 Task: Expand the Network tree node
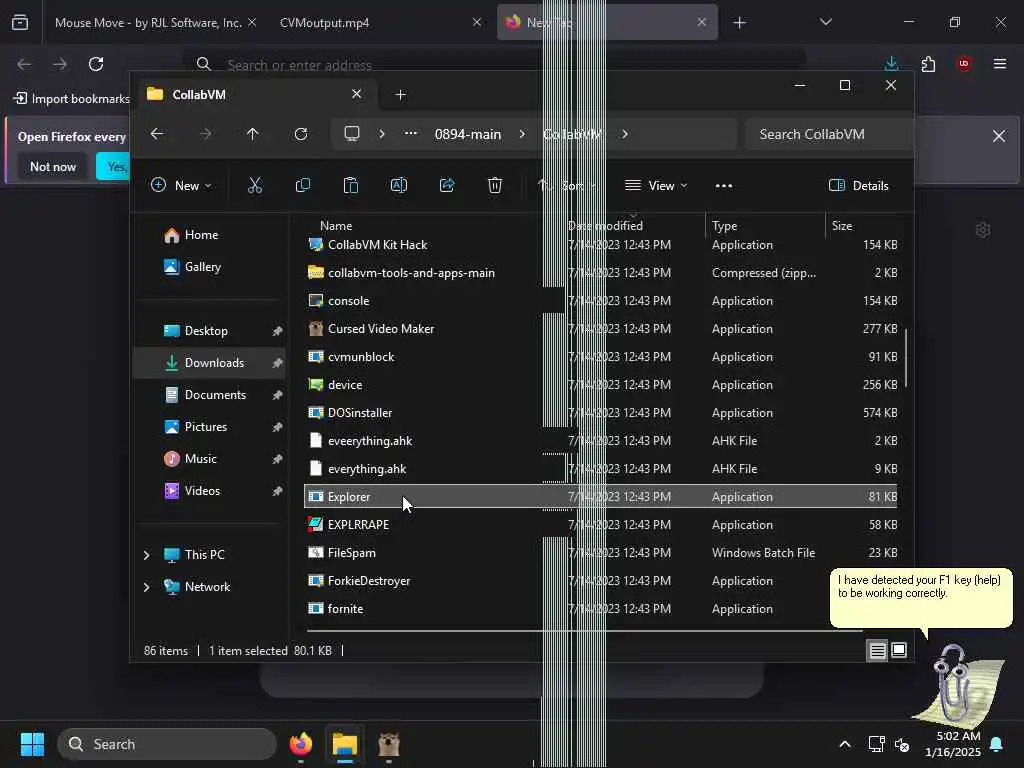point(146,587)
